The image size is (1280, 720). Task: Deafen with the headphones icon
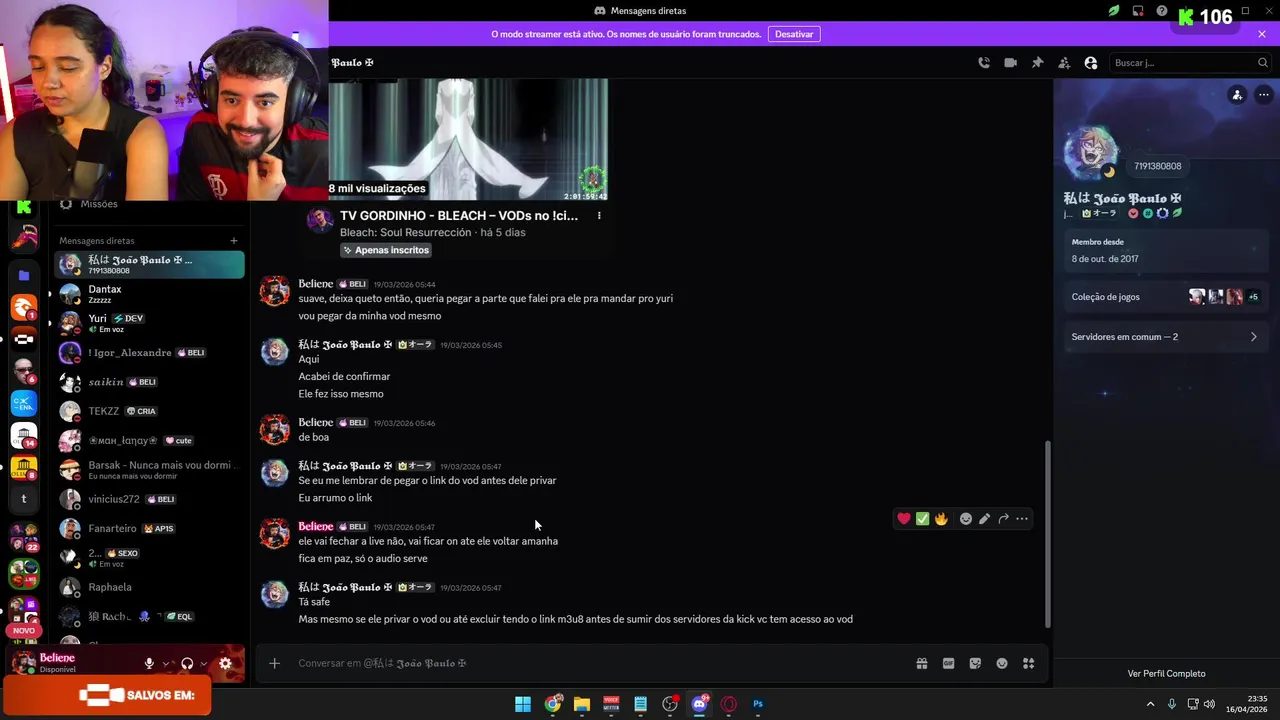[x=187, y=663]
